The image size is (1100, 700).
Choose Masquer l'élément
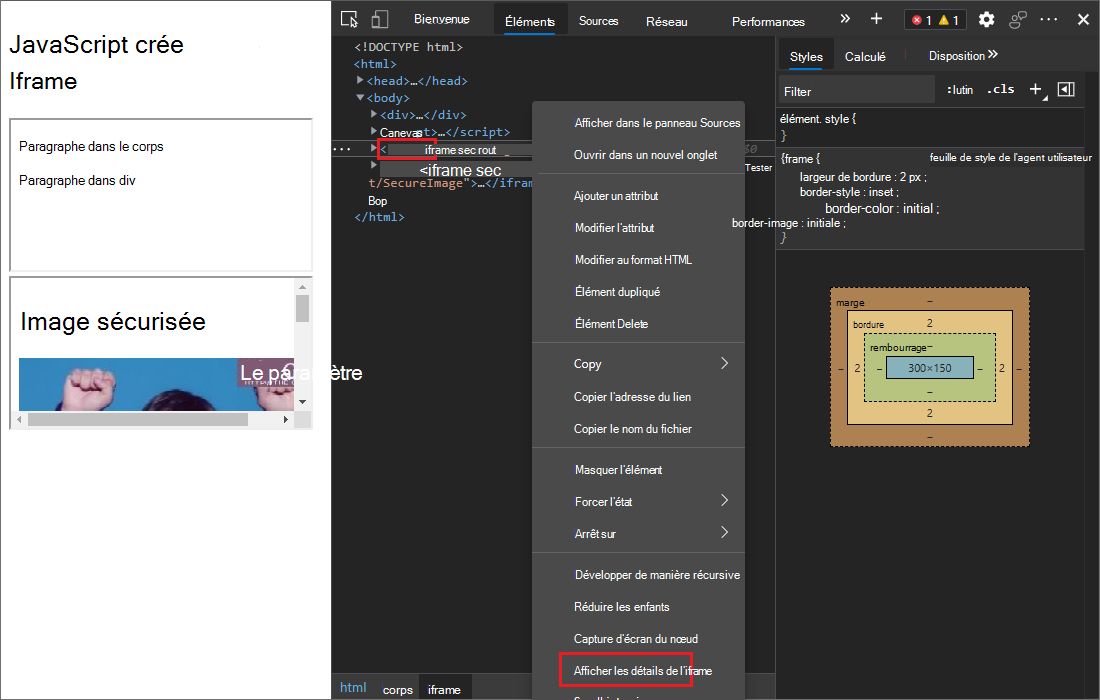pos(638,470)
